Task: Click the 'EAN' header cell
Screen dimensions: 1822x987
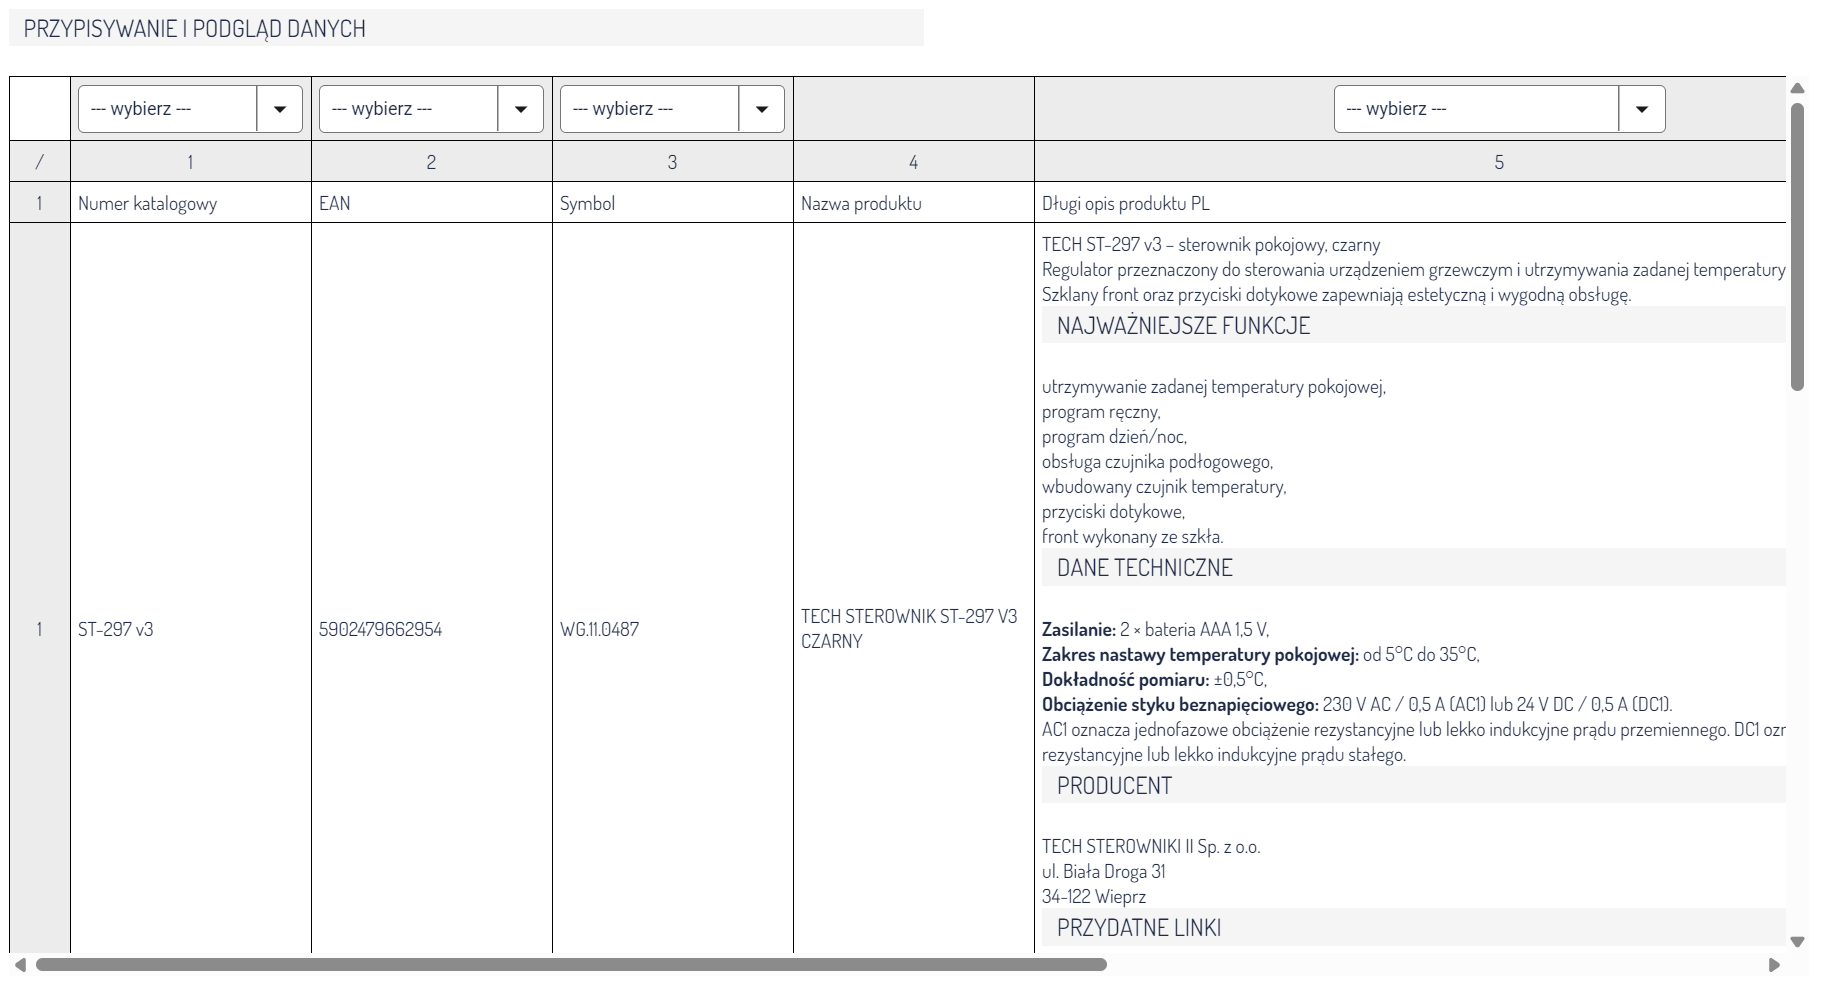Action: point(432,203)
